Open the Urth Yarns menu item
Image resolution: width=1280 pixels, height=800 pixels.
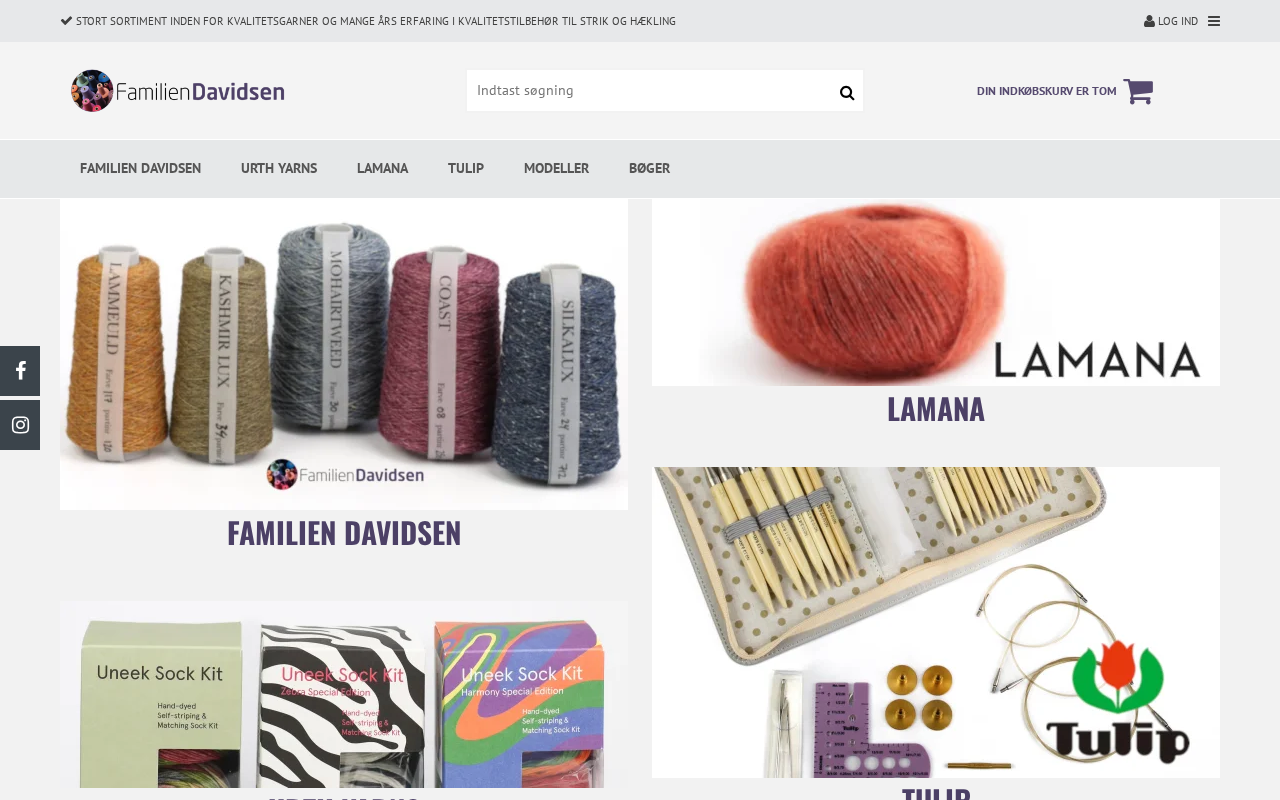coord(279,168)
